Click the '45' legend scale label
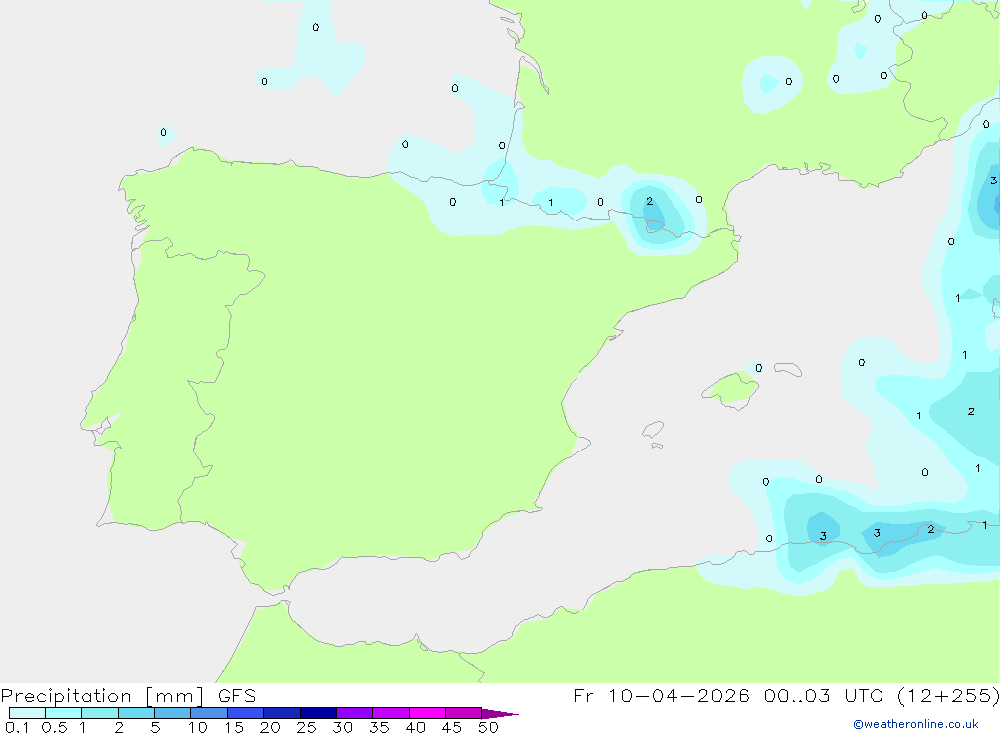1000x733 pixels. click(x=452, y=727)
